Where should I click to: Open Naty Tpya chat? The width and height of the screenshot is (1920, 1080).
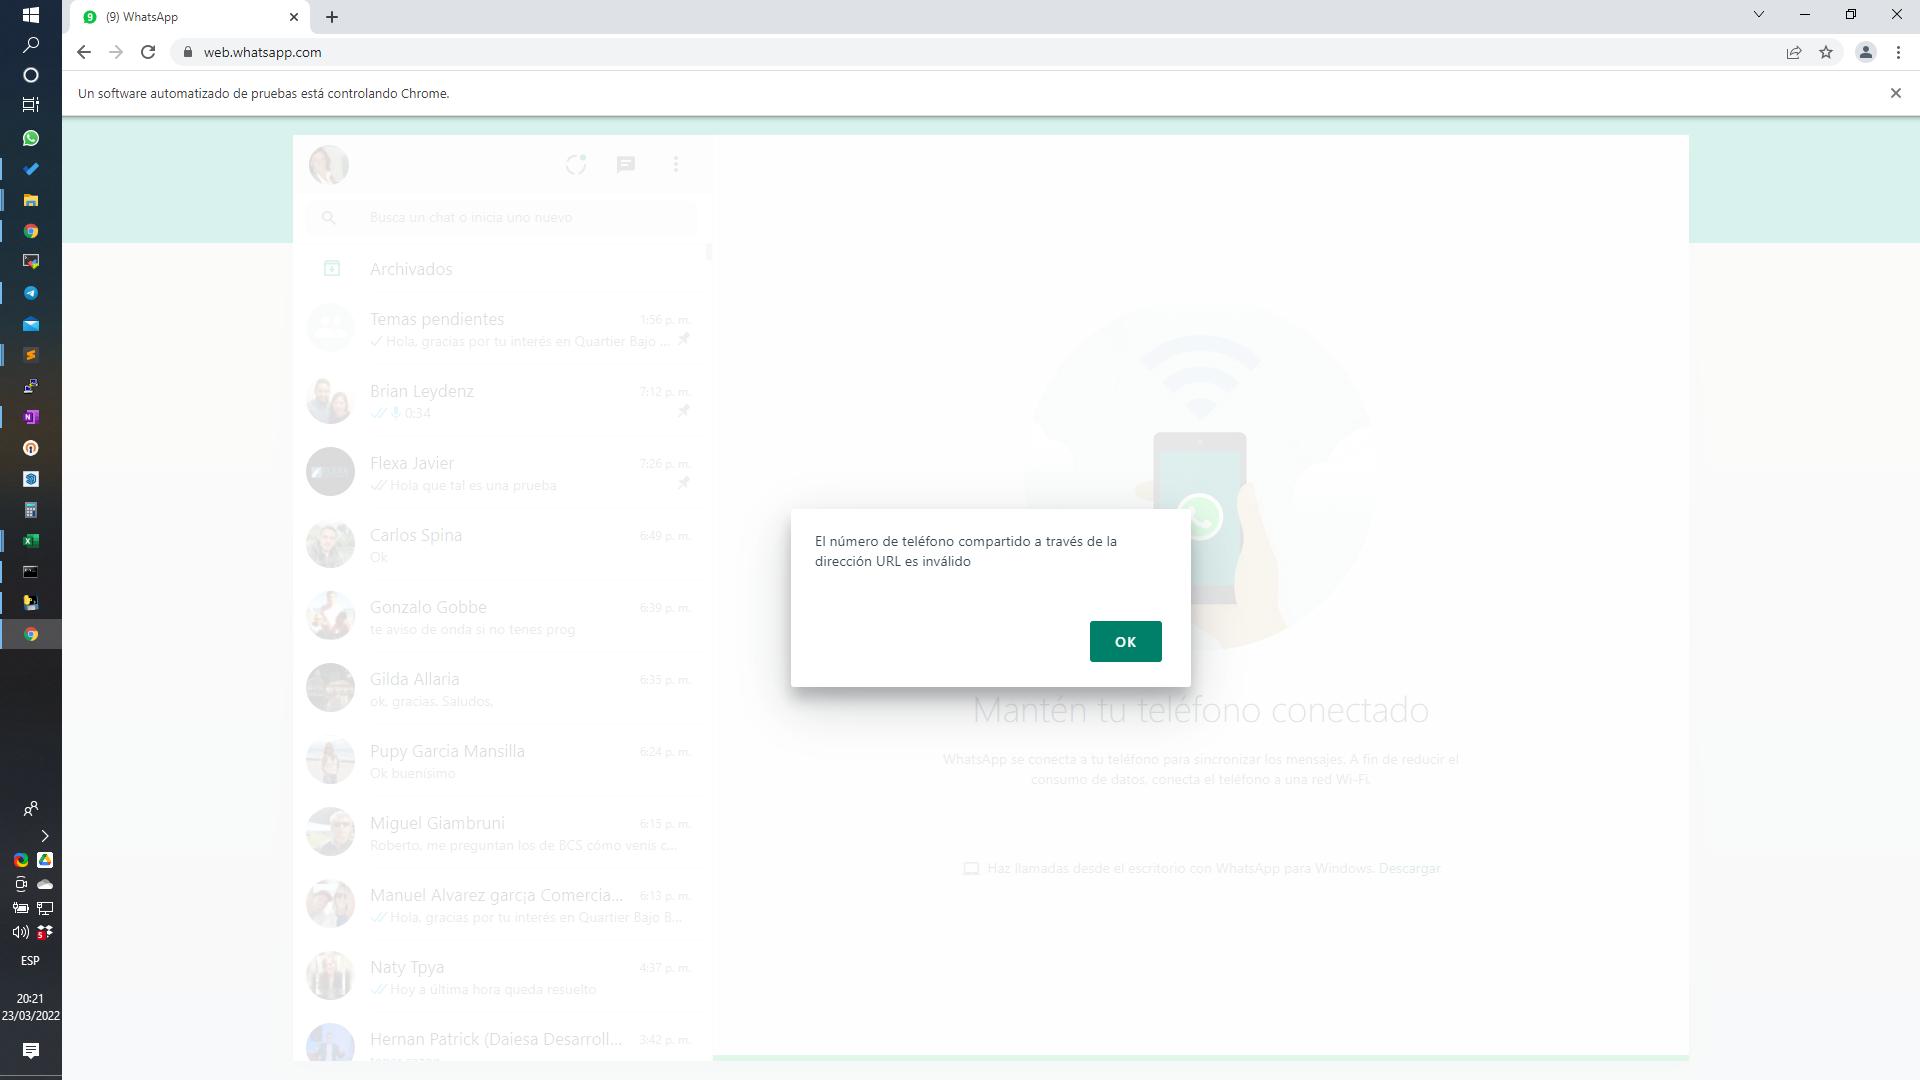[x=502, y=977]
